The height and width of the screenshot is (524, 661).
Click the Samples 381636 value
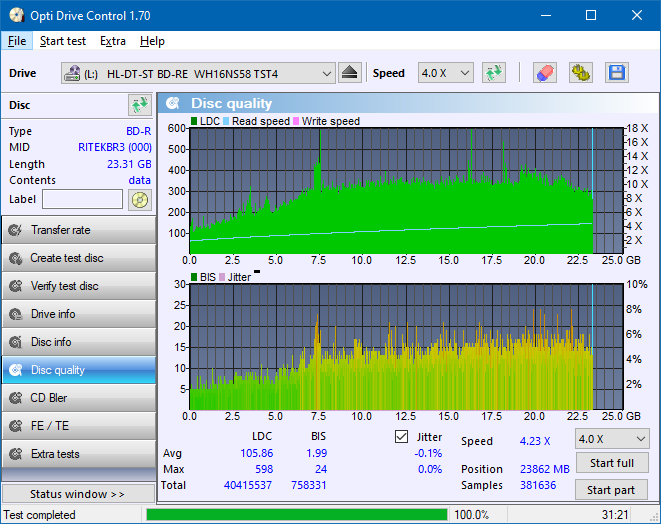[538, 485]
